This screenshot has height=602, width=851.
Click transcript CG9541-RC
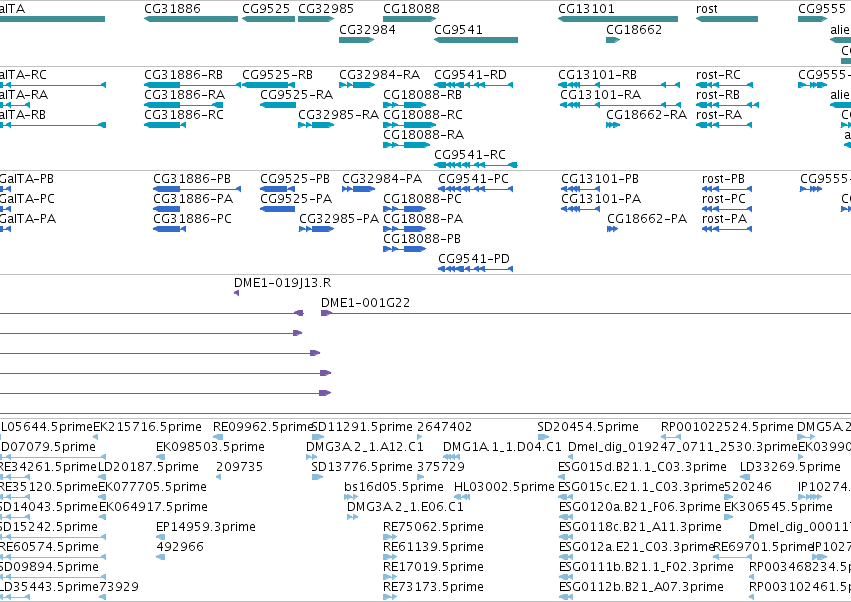[476, 165]
